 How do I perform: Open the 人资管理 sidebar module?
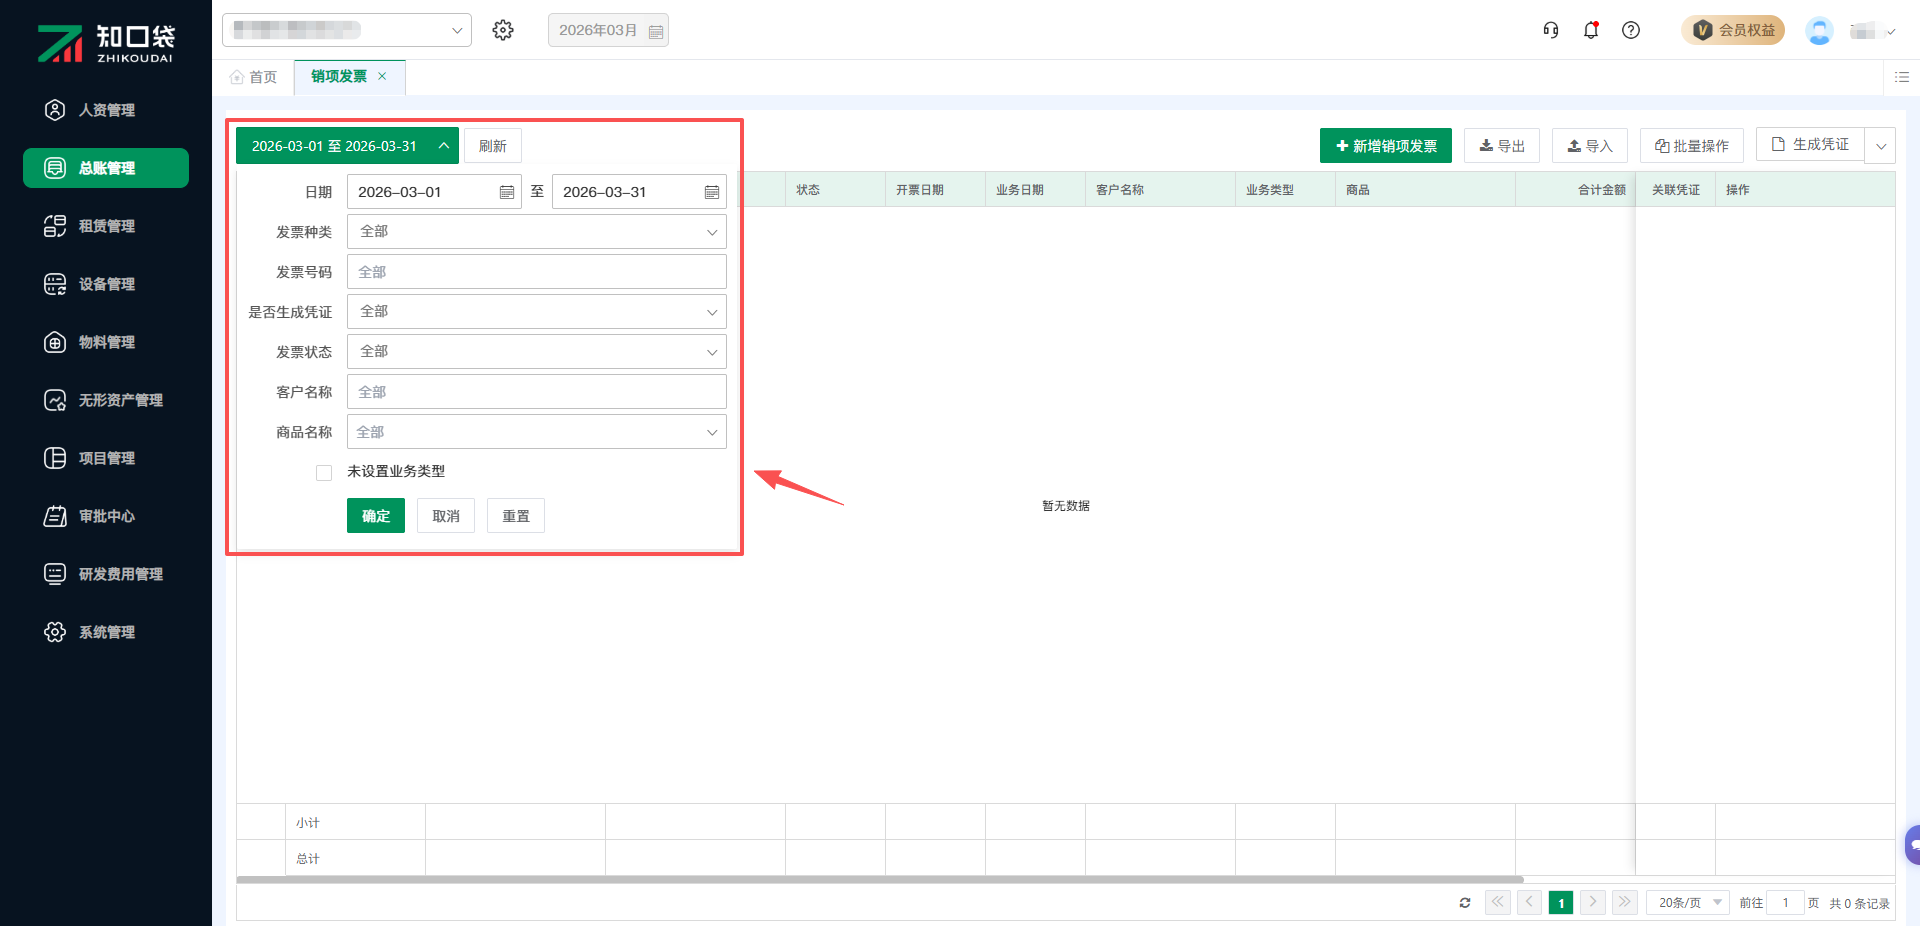click(105, 110)
